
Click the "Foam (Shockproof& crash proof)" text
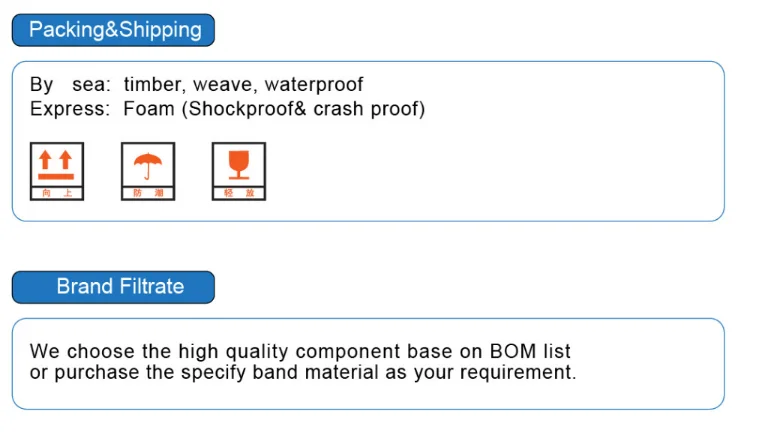[x=274, y=109]
